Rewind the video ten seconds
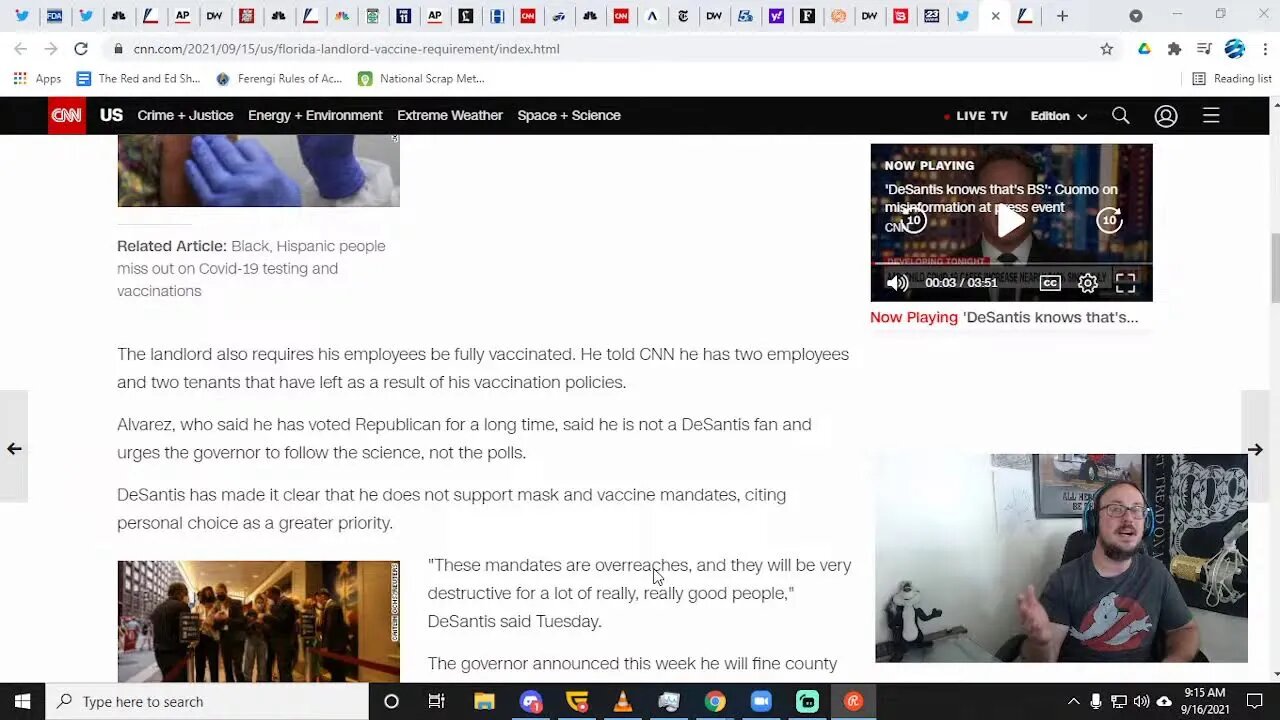This screenshot has width=1280, height=720. tap(913, 220)
